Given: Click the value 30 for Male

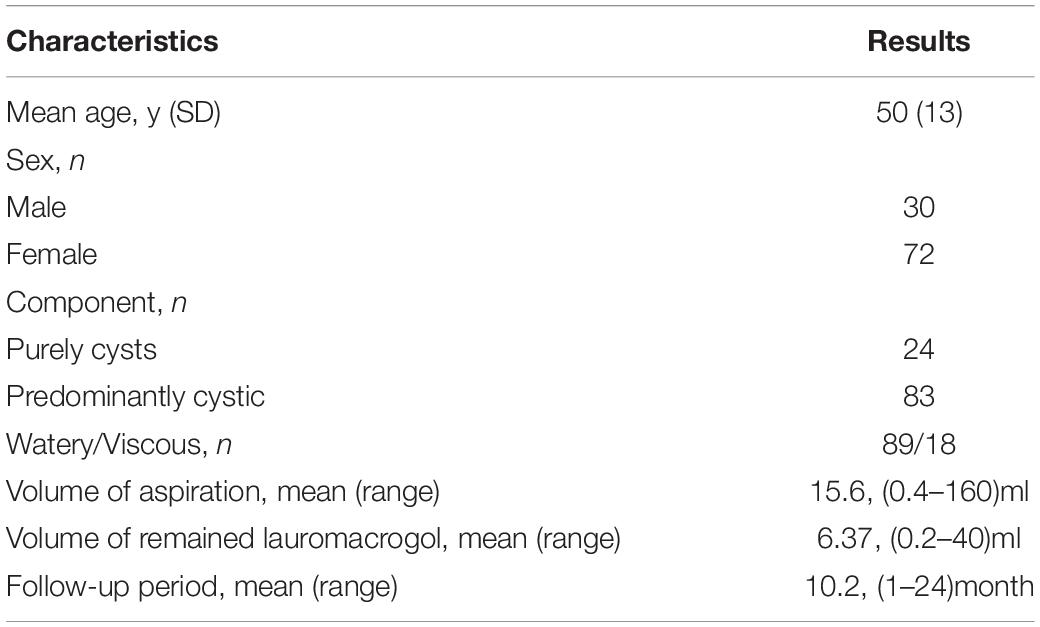Looking at the screenshot, I should [919, 207].
